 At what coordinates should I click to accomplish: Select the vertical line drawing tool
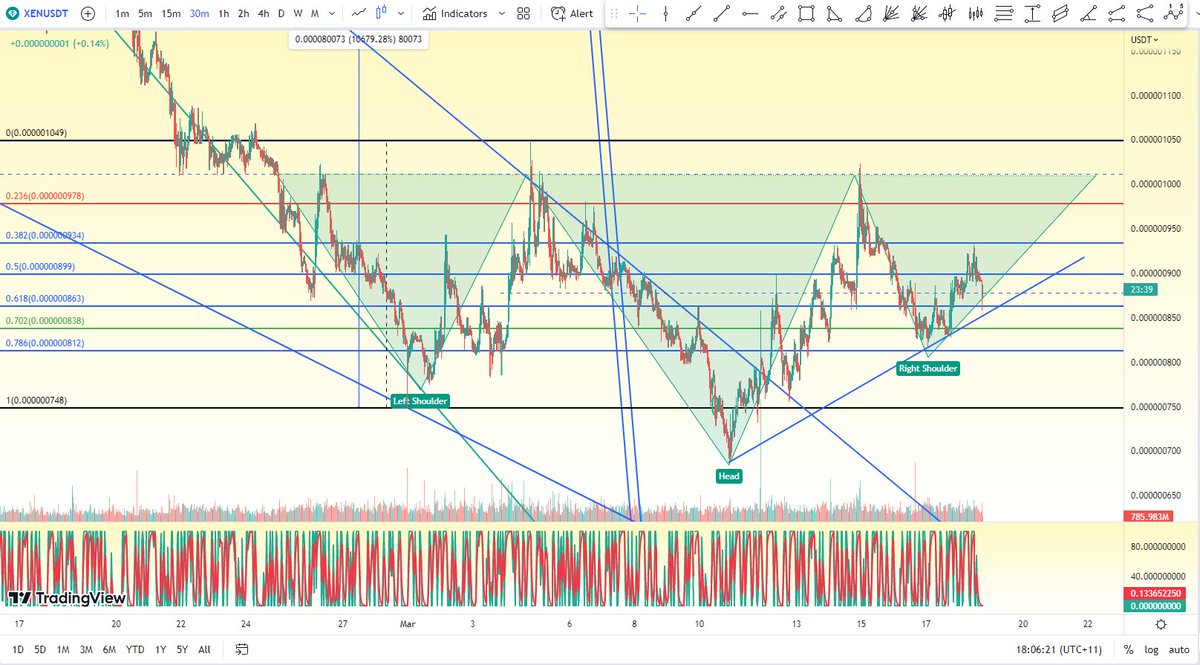(665, 14)
